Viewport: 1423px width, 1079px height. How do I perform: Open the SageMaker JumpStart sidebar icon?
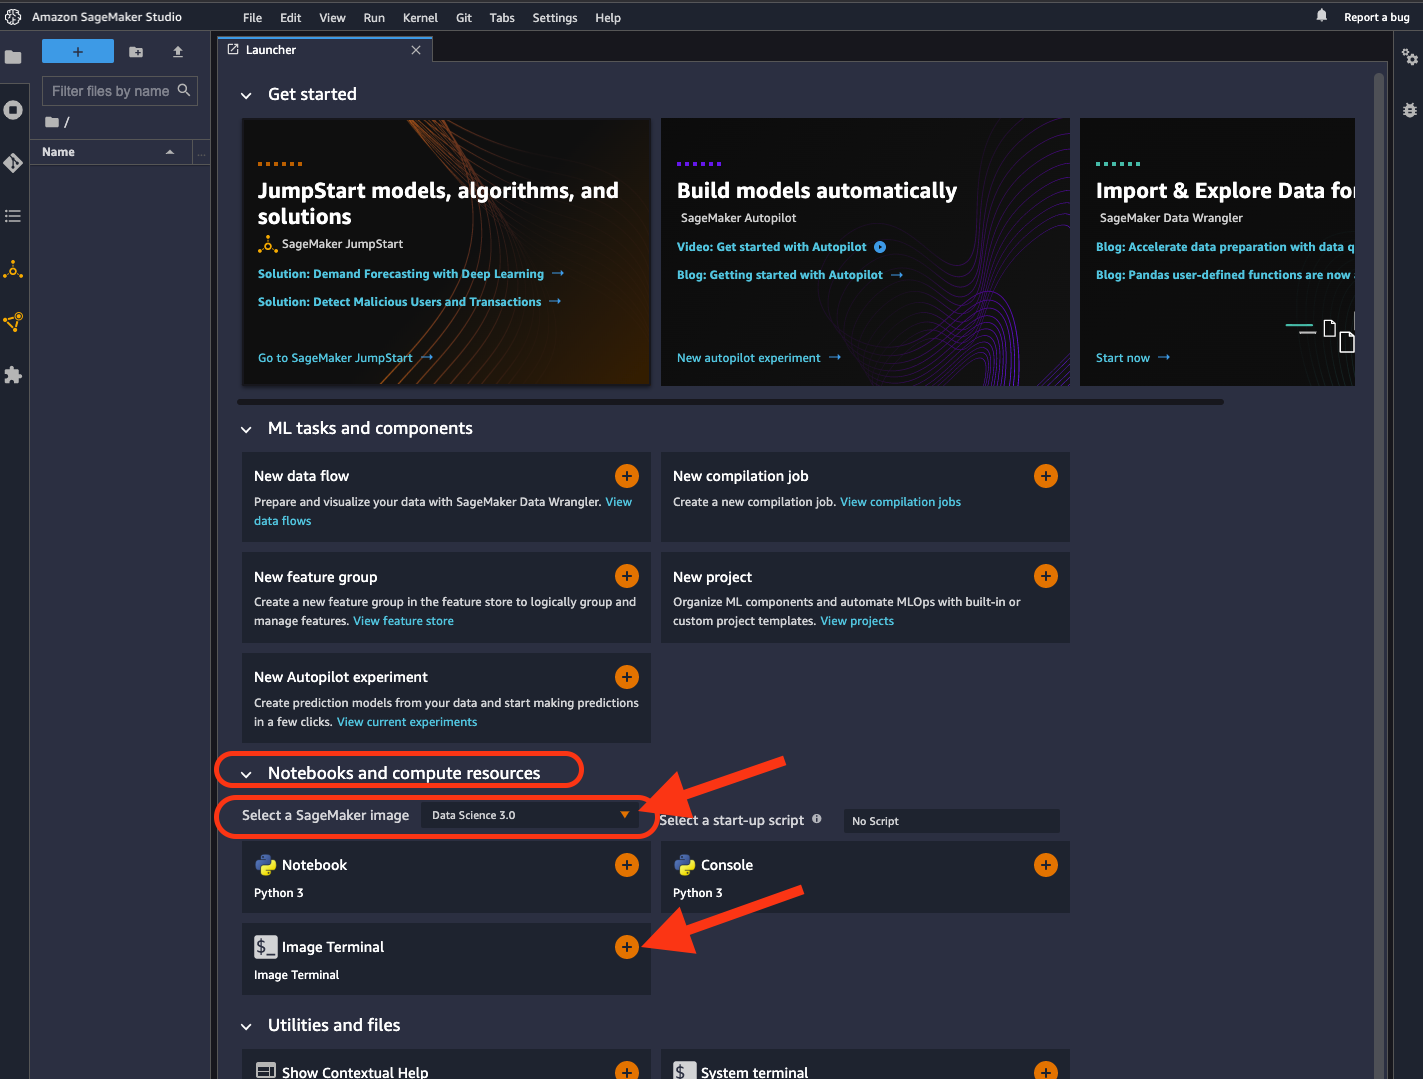(x=13, y=269)
